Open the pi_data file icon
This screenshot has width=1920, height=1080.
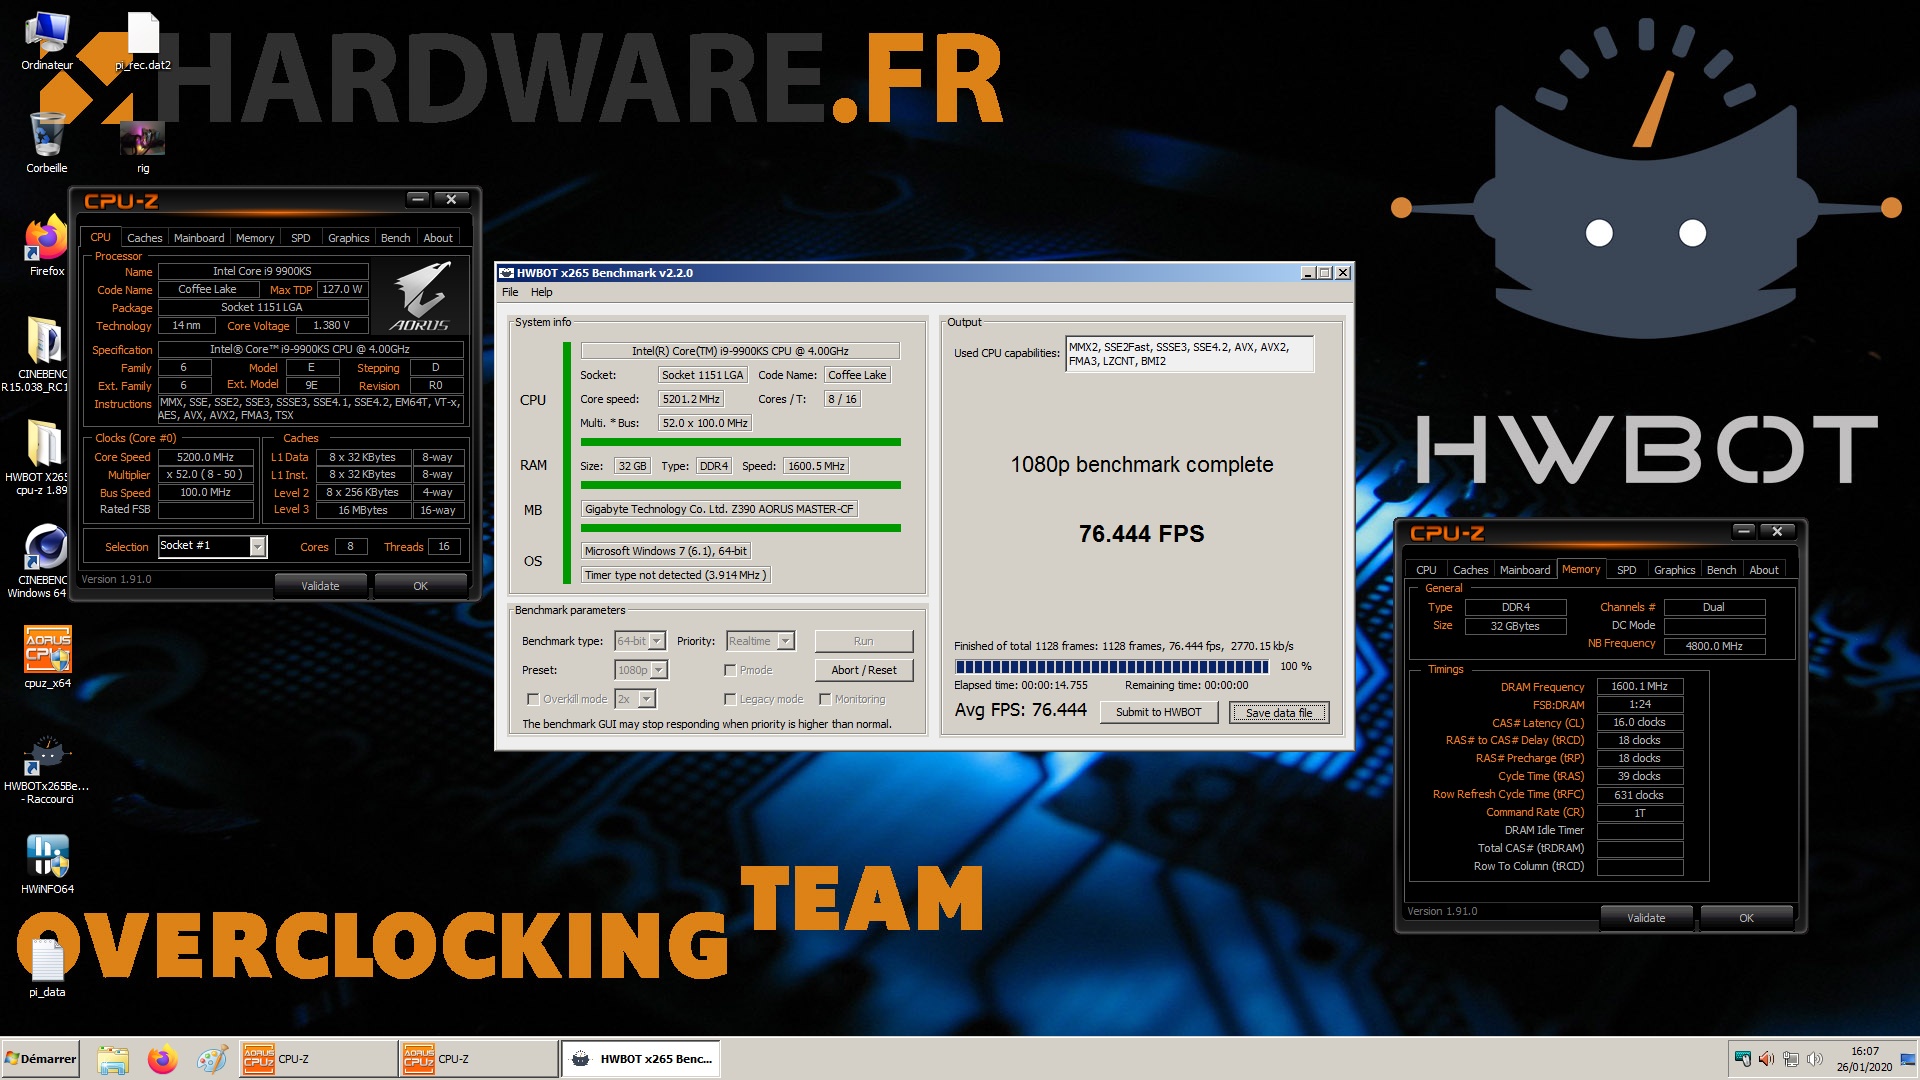point(47,966)
